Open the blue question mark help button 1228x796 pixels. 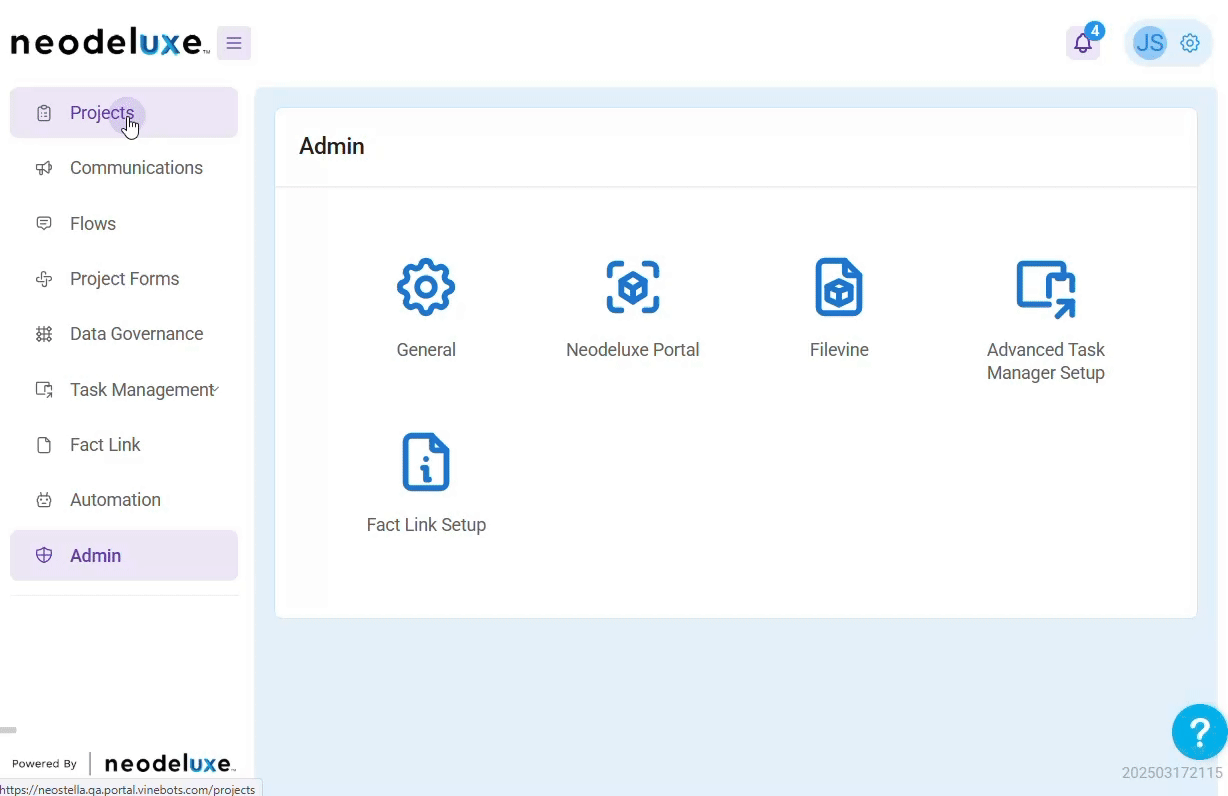(x=1199, y=732)
